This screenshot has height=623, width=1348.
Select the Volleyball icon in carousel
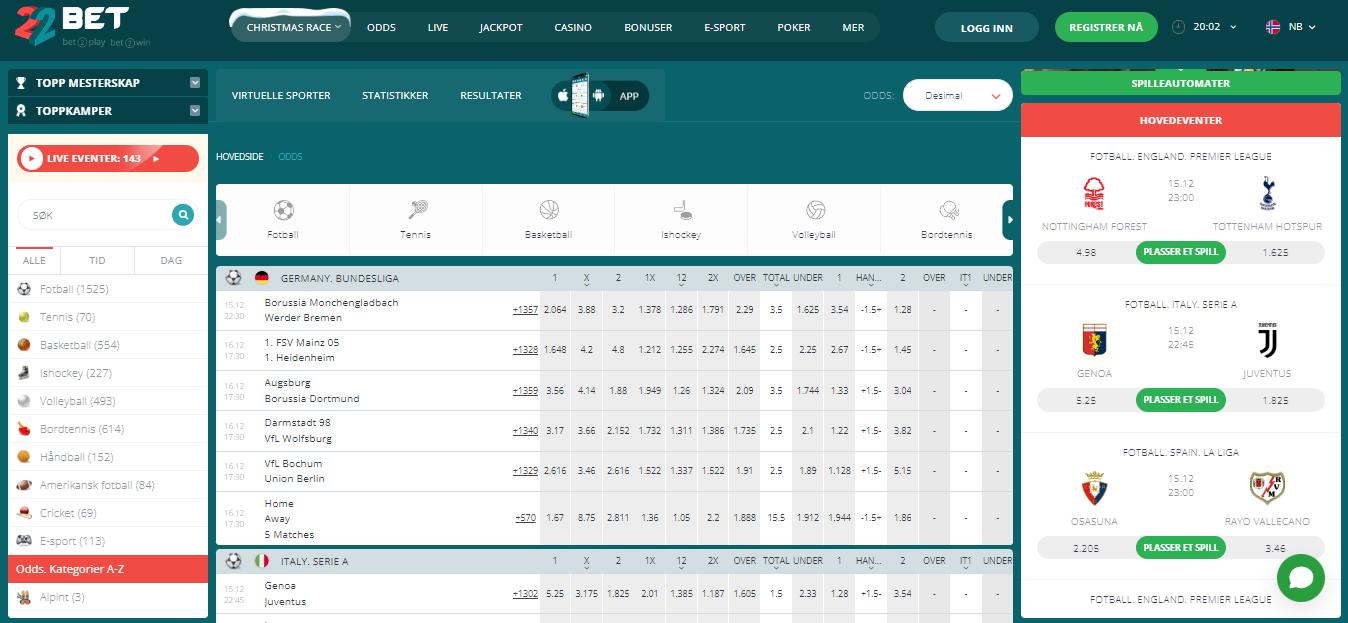tap(815, 211)
